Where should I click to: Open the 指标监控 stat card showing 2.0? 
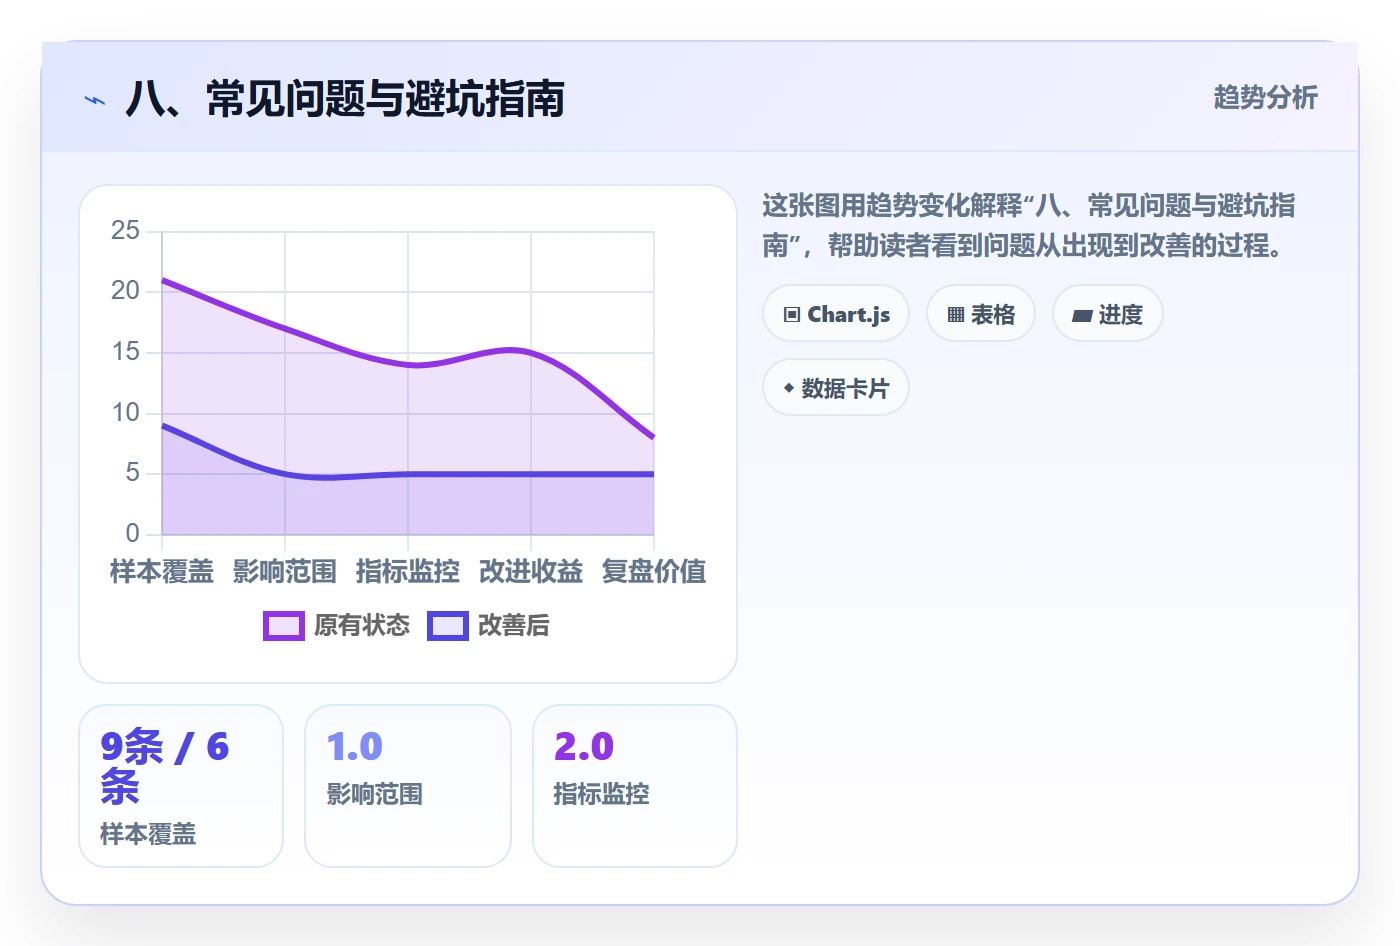click(635, 786)
